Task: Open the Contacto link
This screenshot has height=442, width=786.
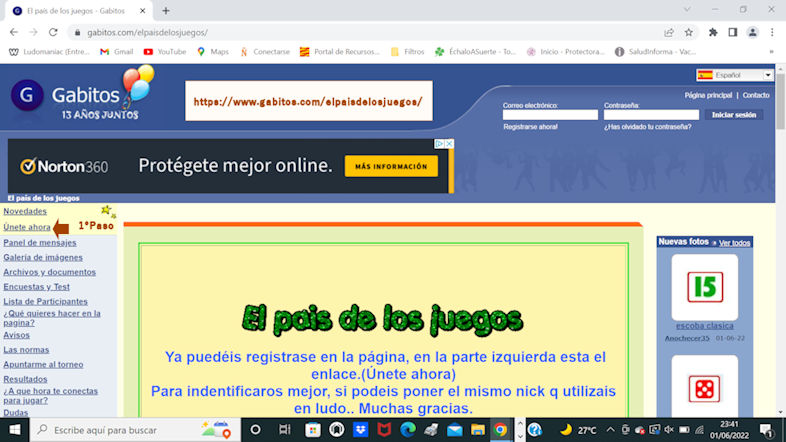Action: point(756,95)
